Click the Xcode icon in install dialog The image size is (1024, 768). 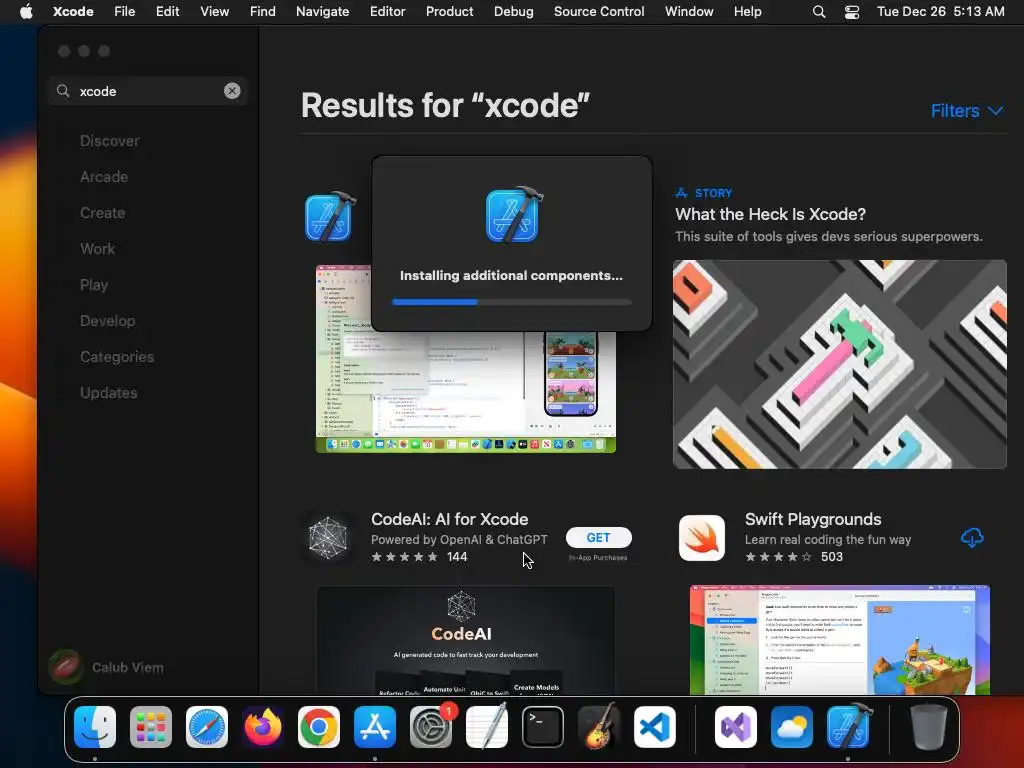click(x=514, y=215)
